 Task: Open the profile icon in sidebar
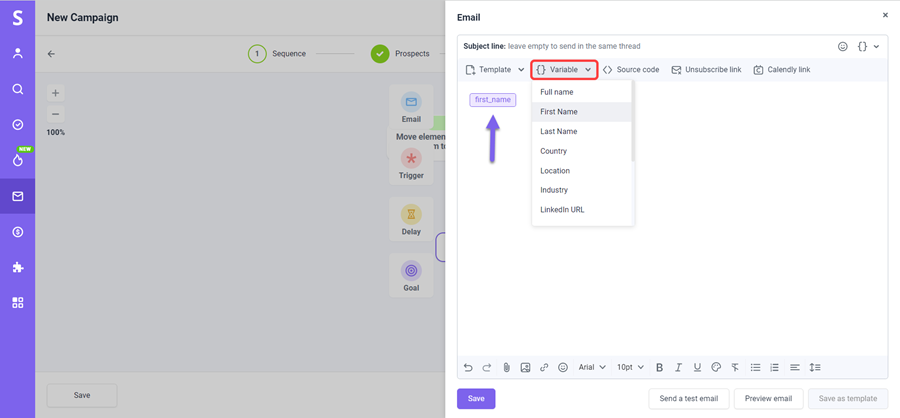18,53
